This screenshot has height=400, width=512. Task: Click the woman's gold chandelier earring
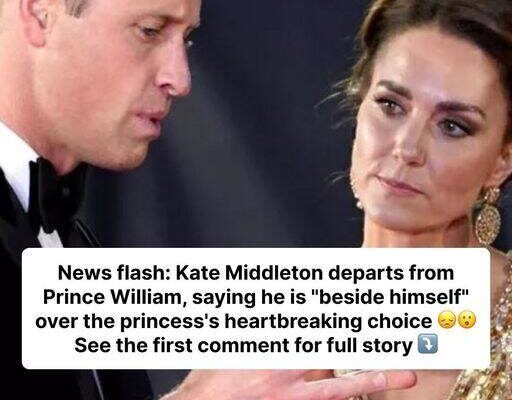coord(487,215)
